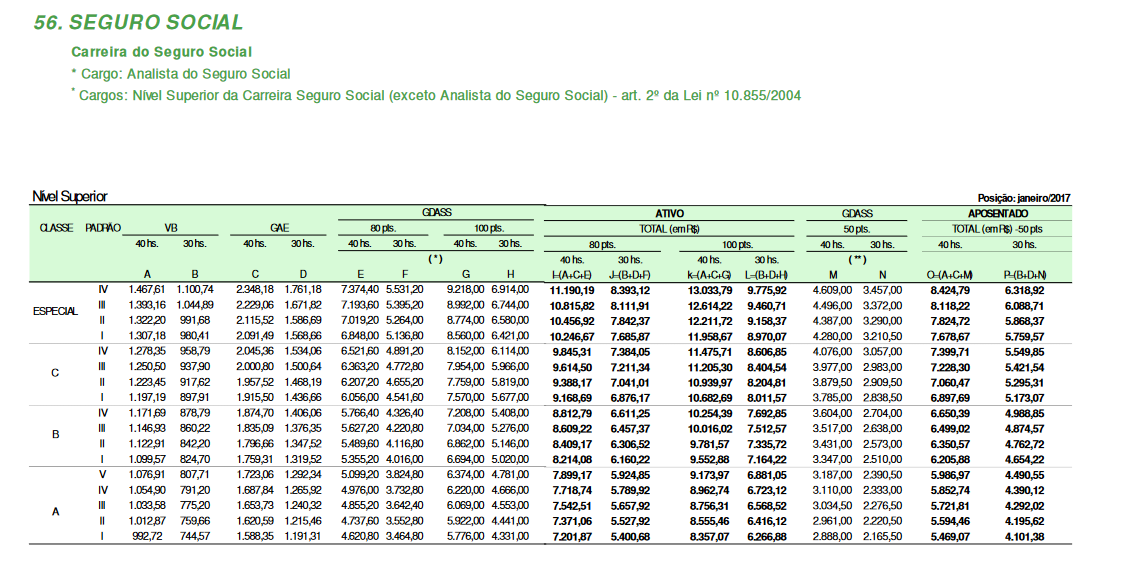This screenshot has width=1123, height=583.
Task: Click the "Posição: janeiro/2017" date label
Action: (x=1024, y=198)
